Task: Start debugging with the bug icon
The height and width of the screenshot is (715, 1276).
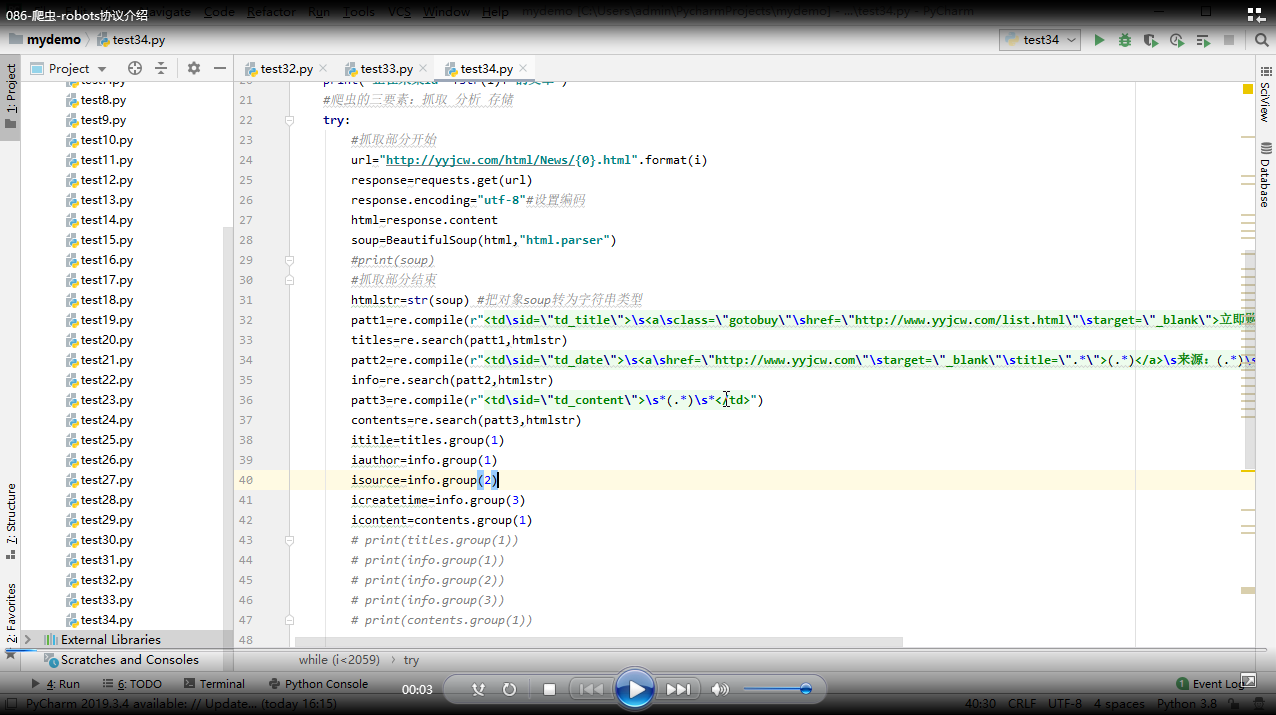Action: click(1125, 40)
